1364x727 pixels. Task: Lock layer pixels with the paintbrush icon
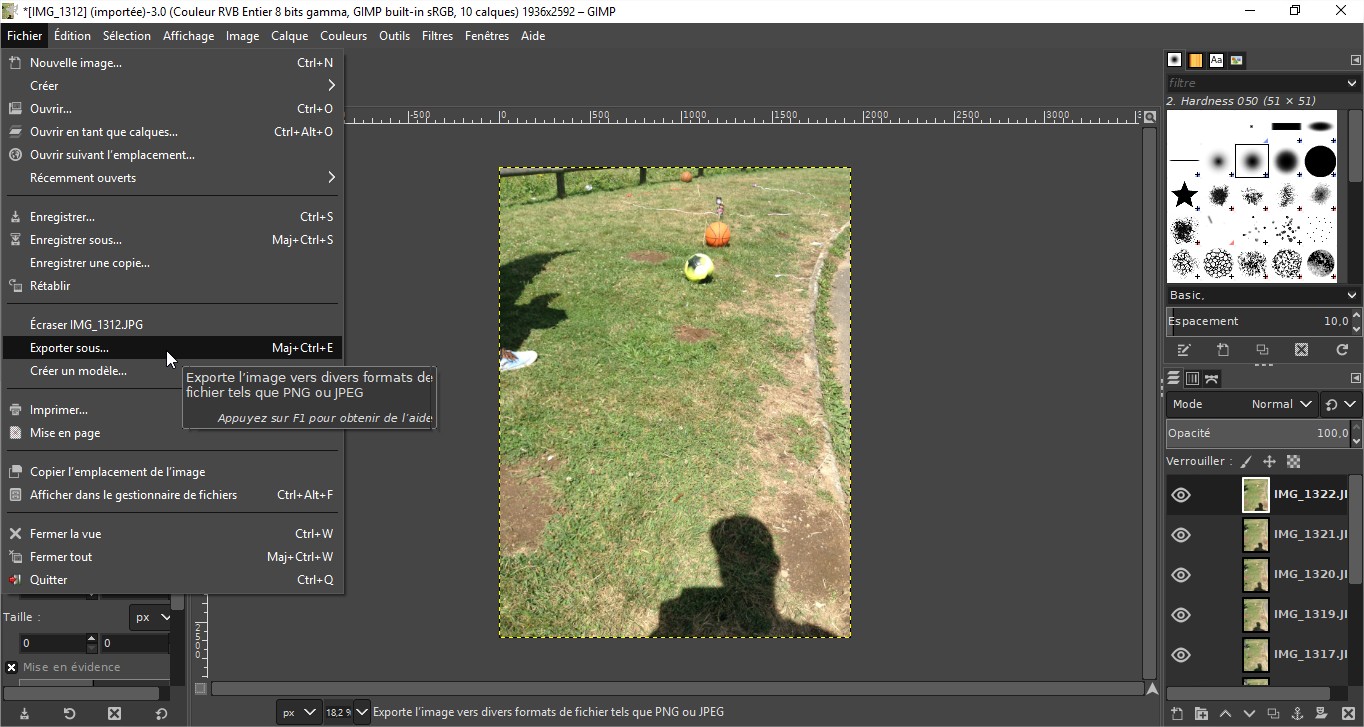point(1246,462)
